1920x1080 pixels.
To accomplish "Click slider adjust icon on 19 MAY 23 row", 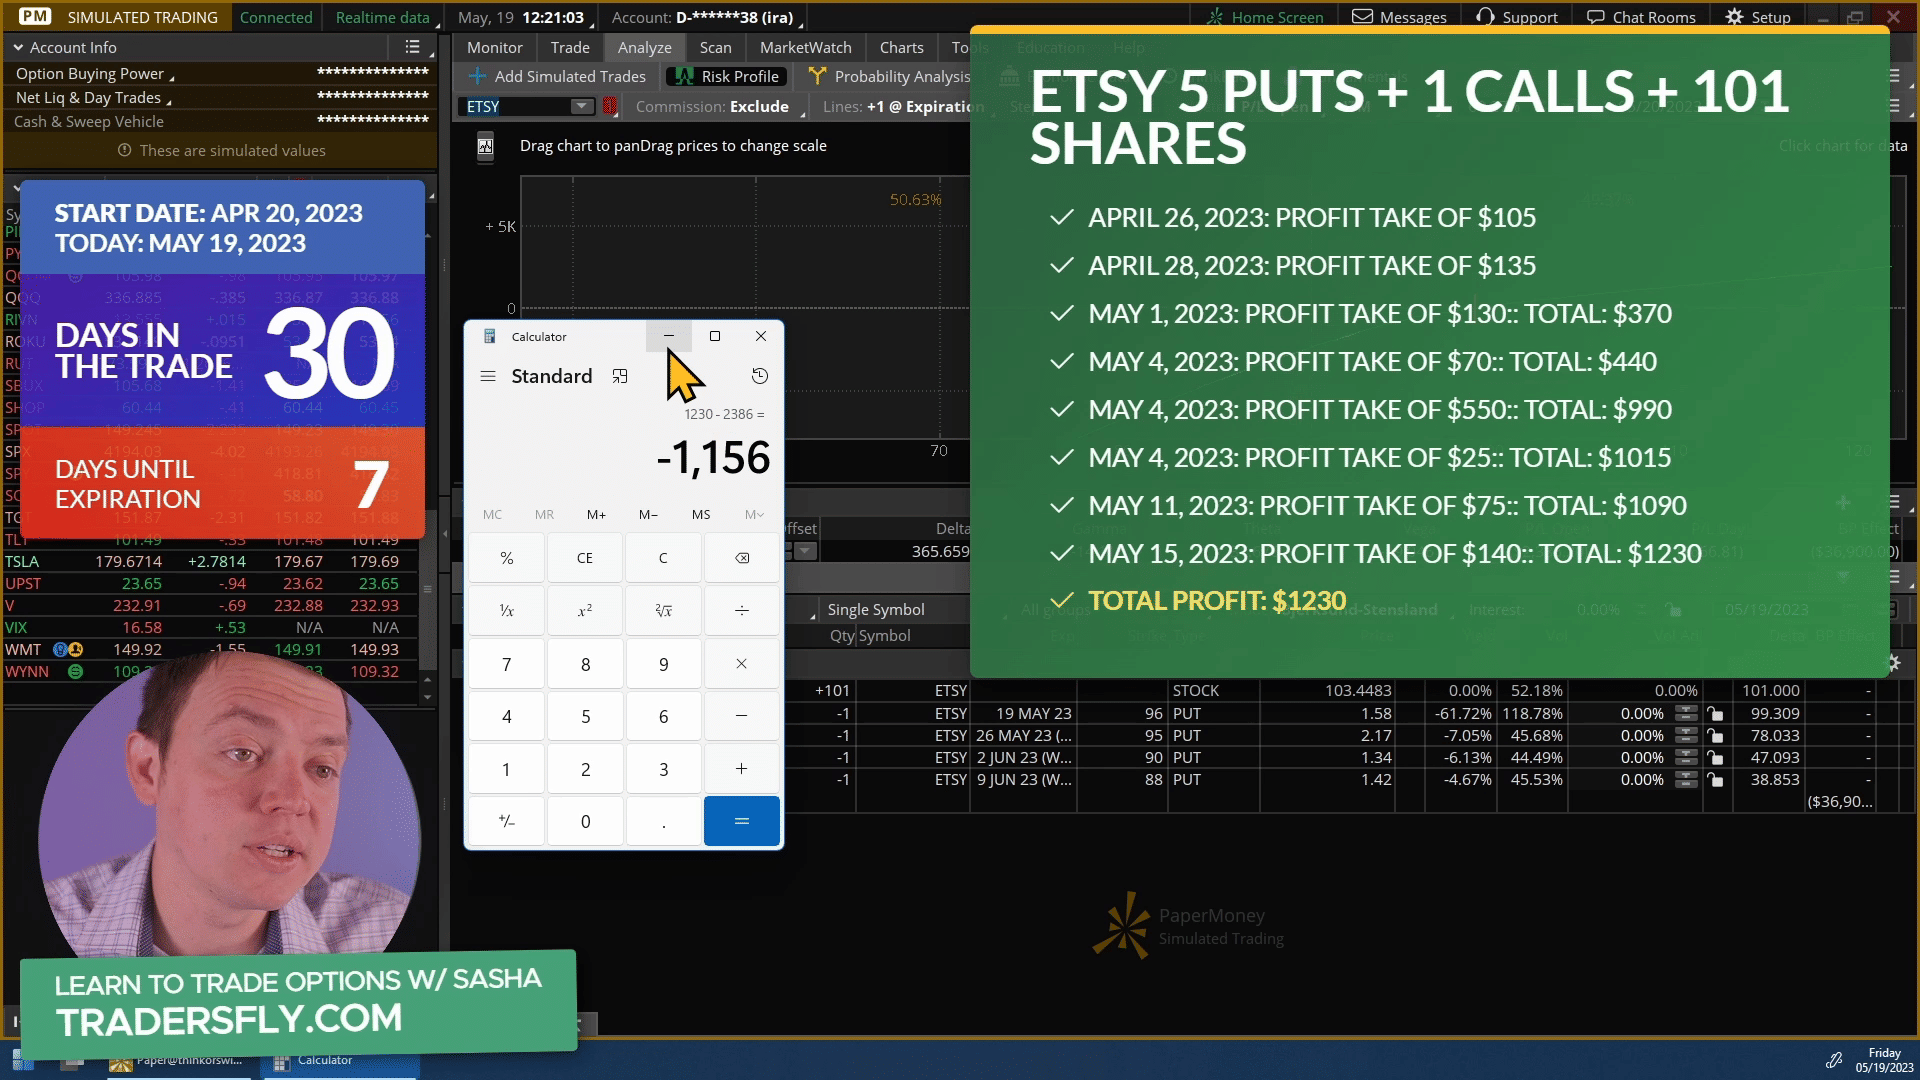I will click(1686, 714).
